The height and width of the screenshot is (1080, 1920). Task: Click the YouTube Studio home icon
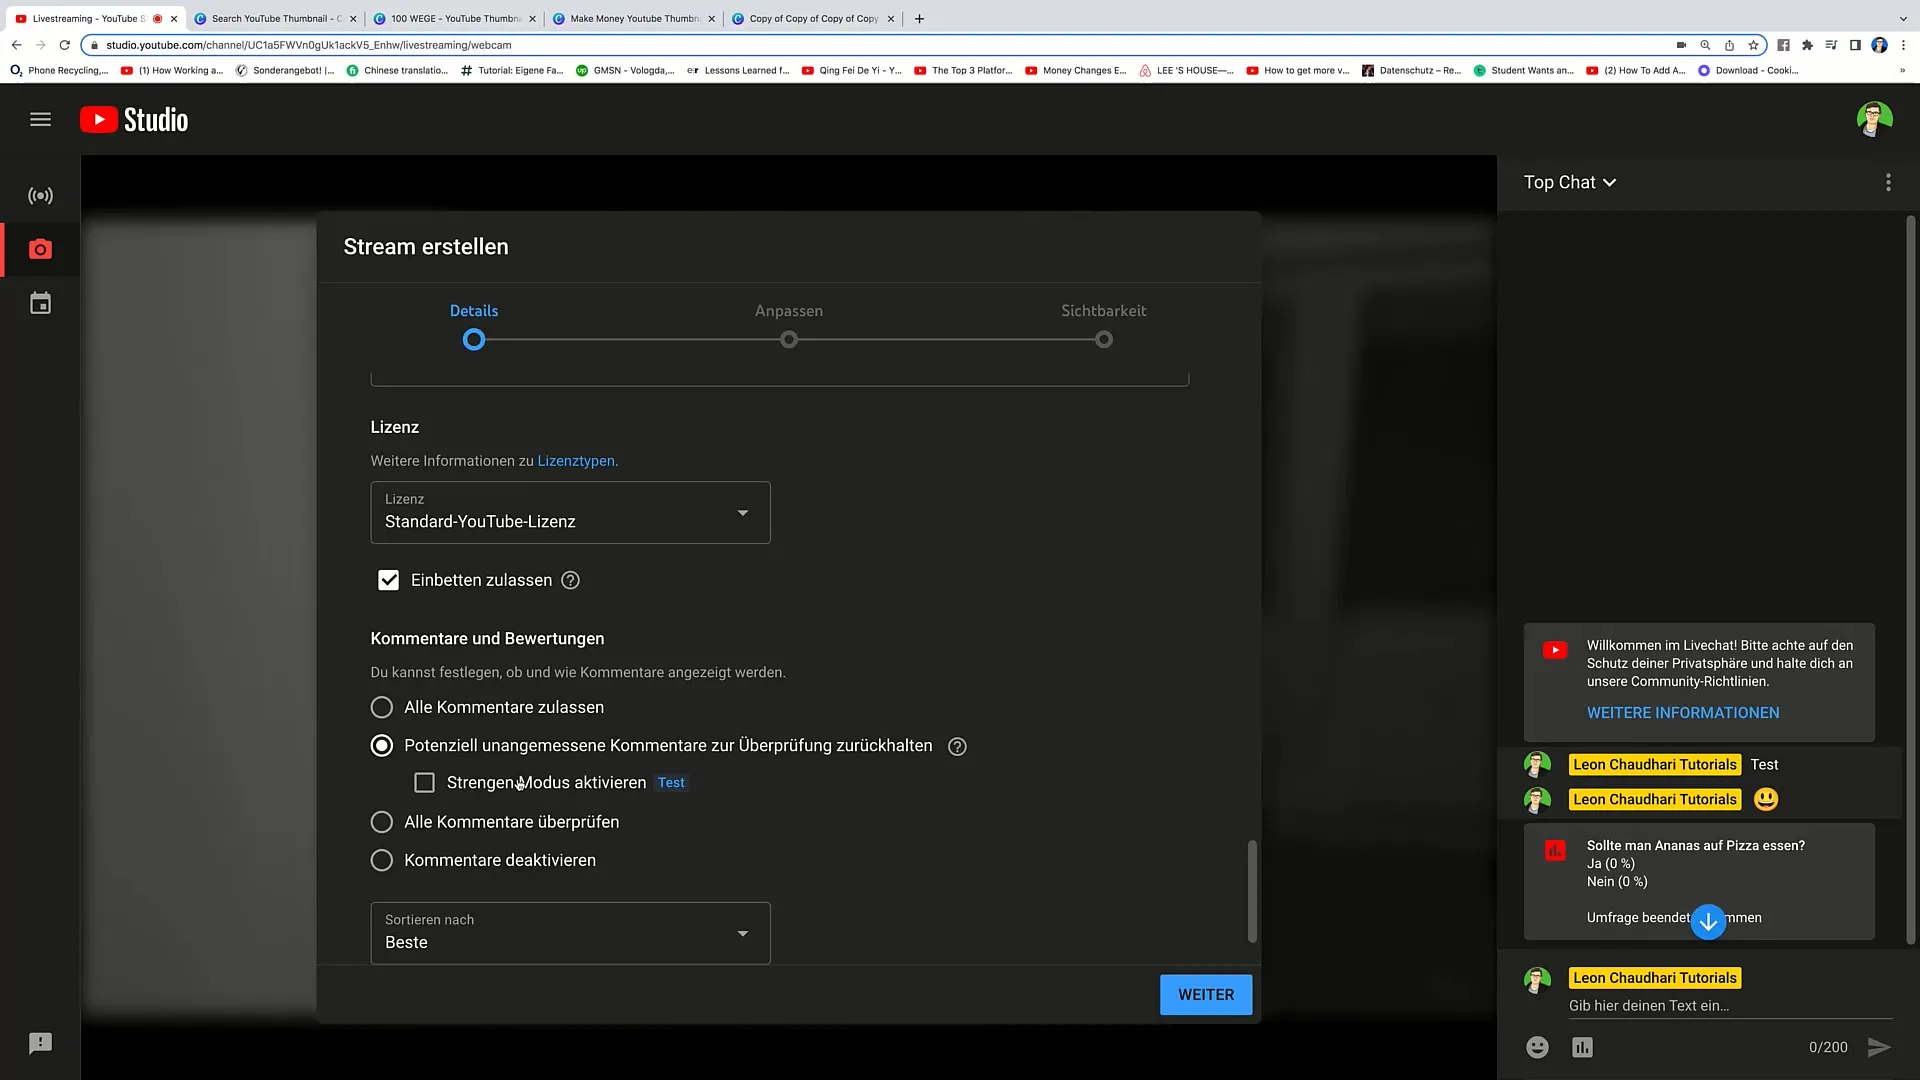click(x=133, y=119)
